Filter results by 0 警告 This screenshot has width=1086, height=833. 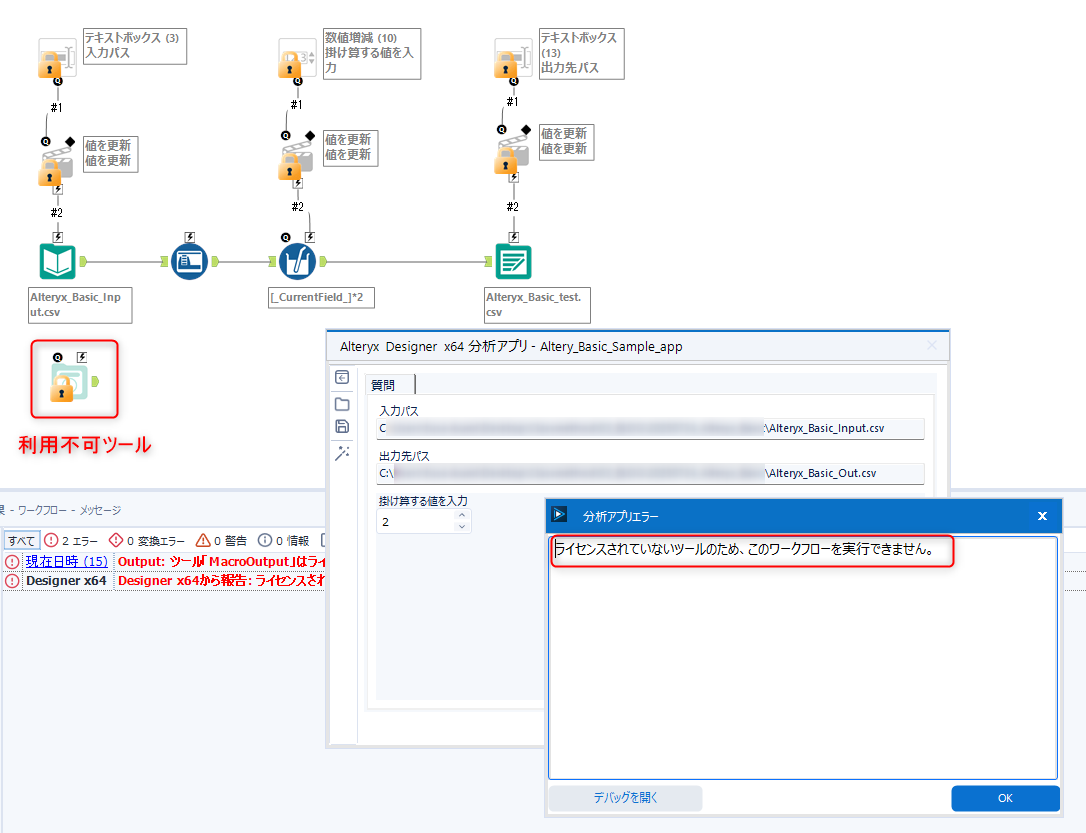tap(221, 541)
